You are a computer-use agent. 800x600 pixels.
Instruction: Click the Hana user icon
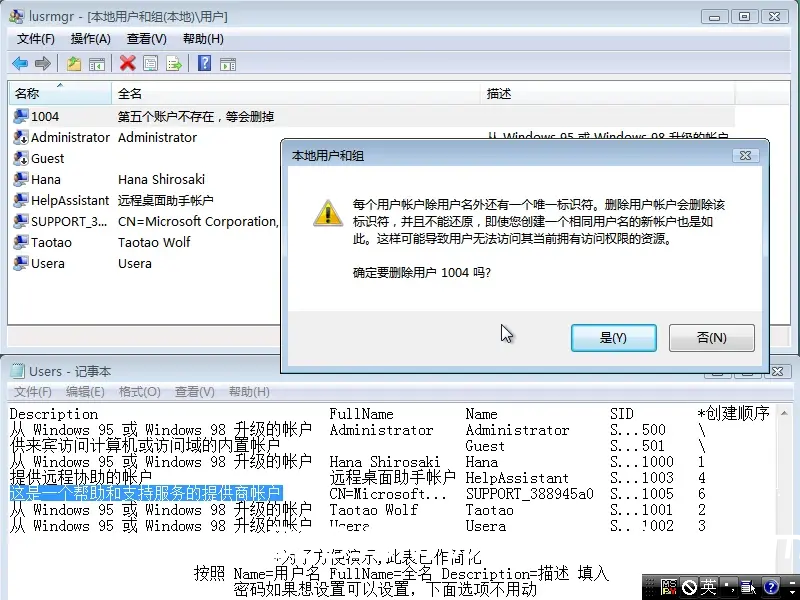(21, 179)
